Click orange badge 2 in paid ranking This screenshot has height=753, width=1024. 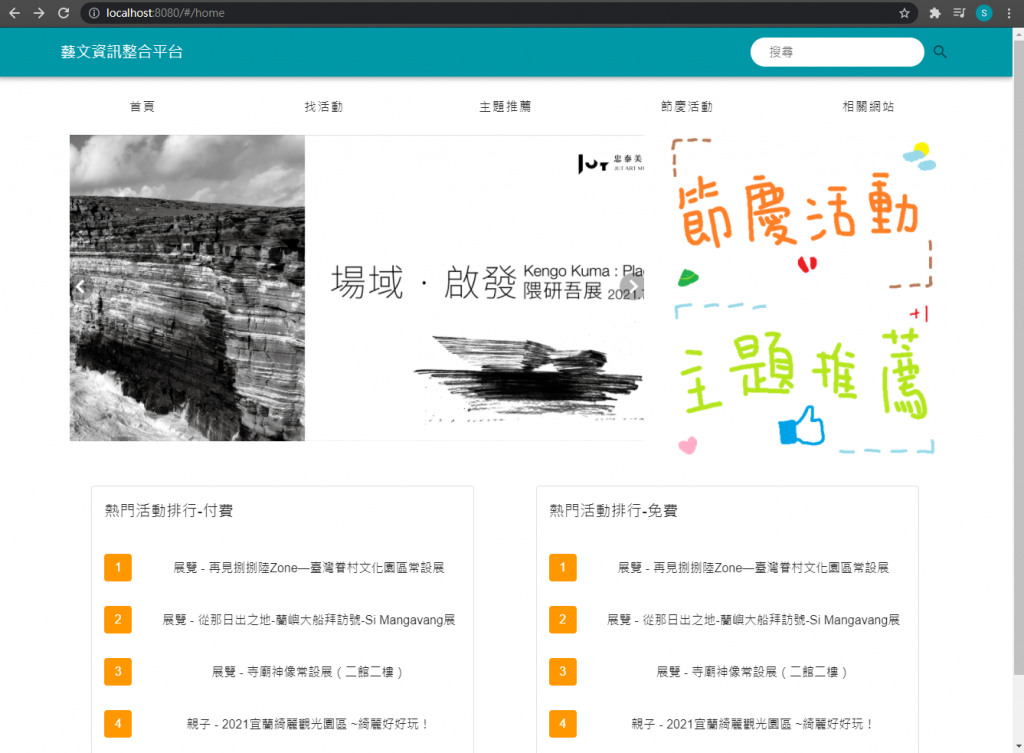[118, 619]
